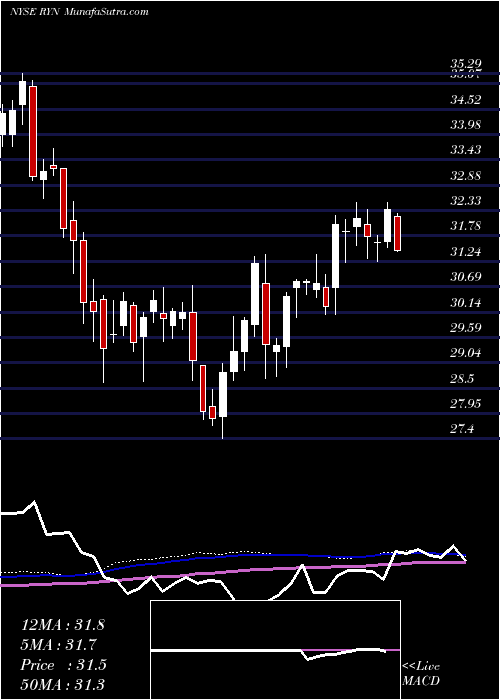Click the last red candlestick on the right
This screenshot has height=700, width=500.
pyautogui.click(x=397, y=233)
